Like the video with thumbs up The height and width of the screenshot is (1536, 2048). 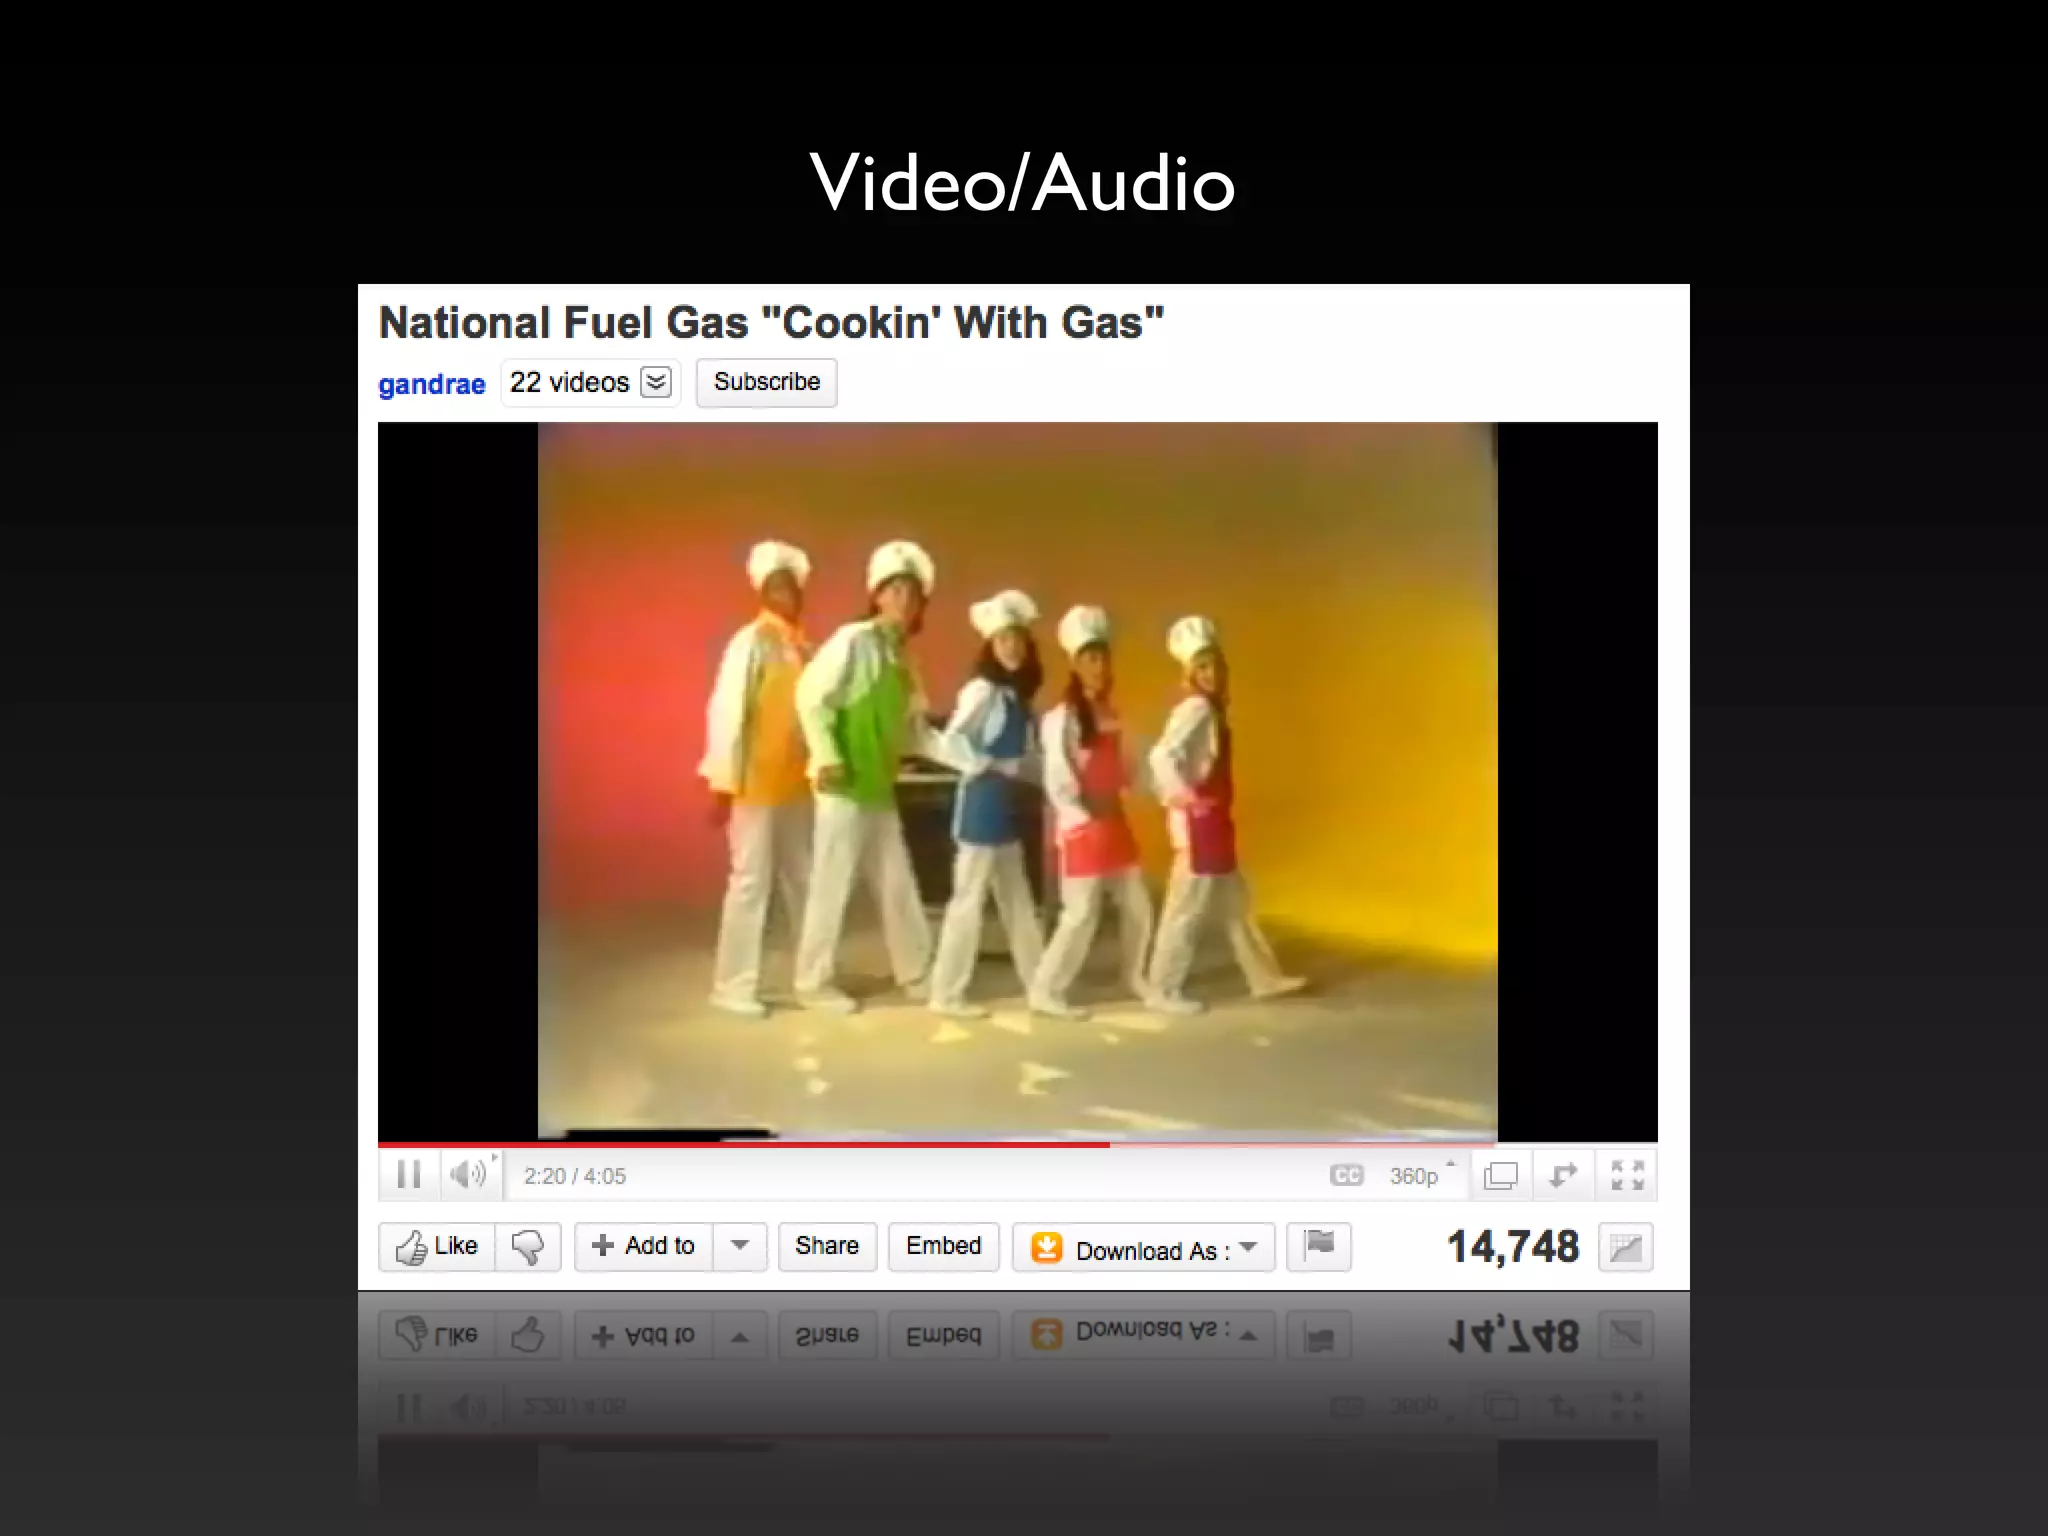[437, 1246]
